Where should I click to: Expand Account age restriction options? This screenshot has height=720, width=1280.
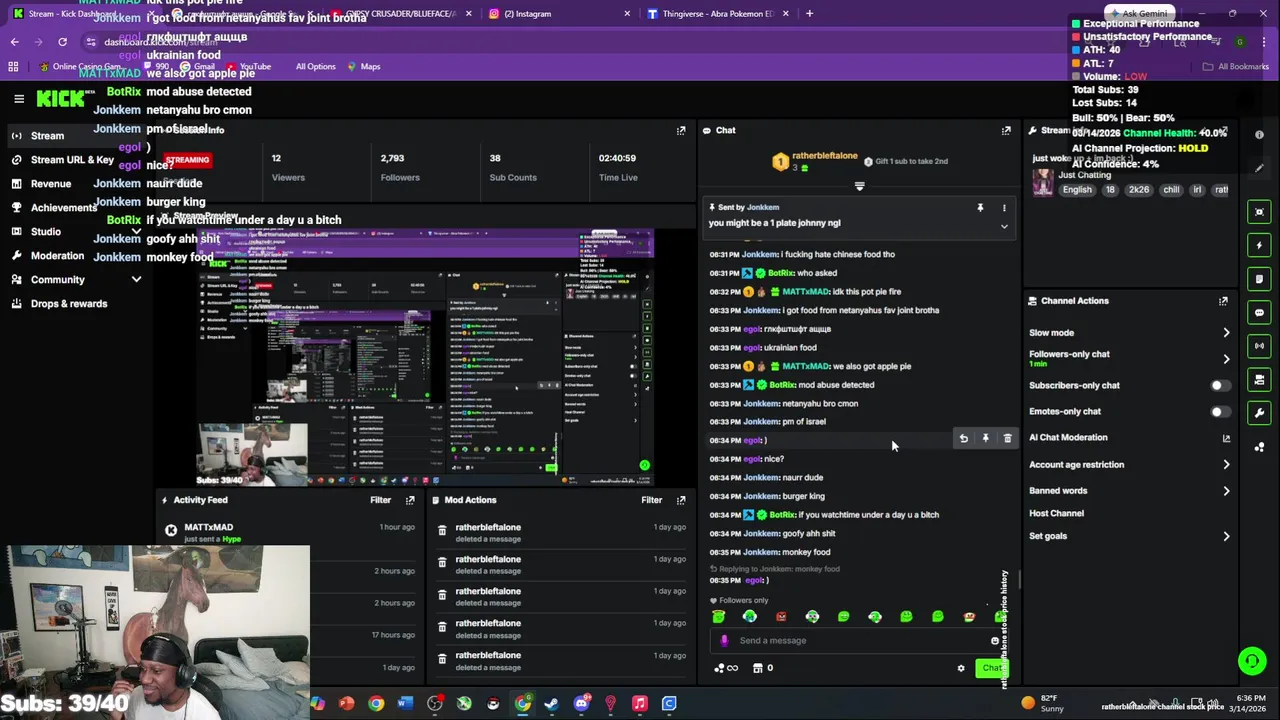click(x=1226, y=465)
